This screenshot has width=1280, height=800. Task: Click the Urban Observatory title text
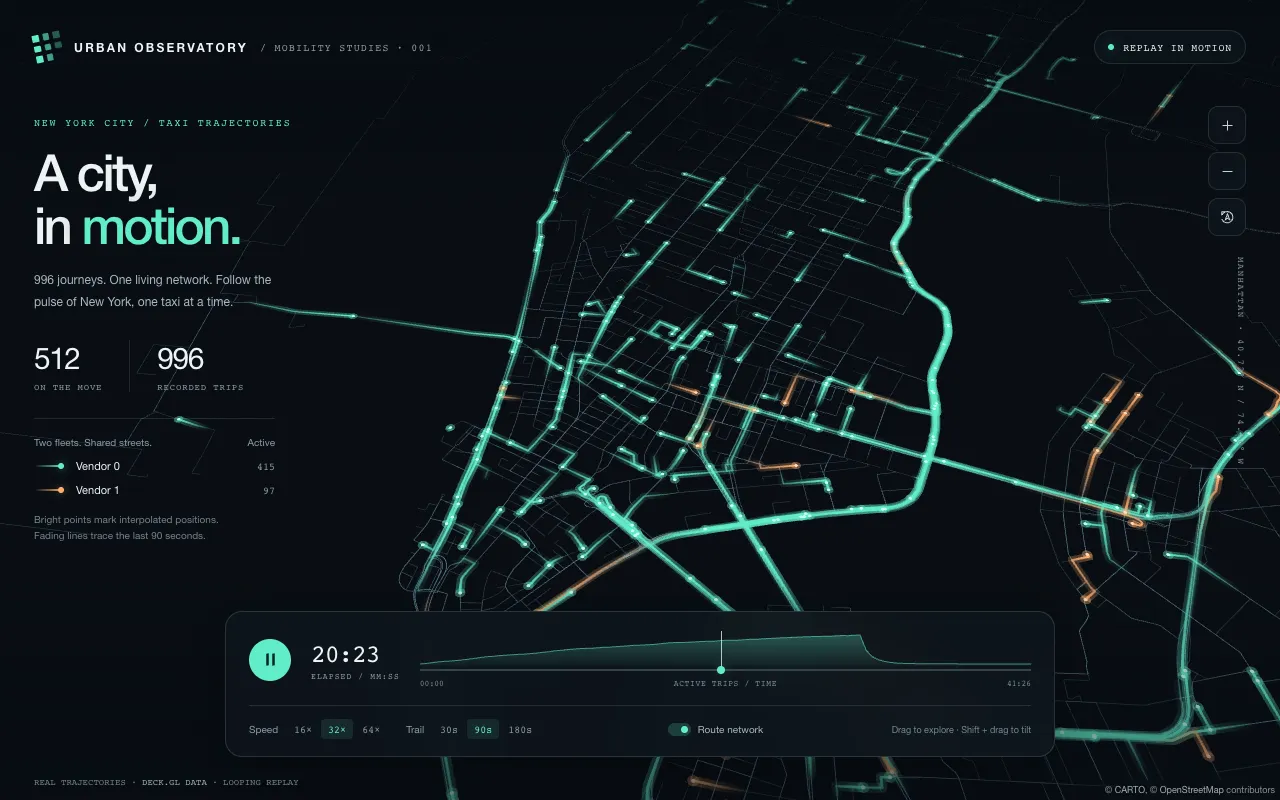pyautogui.click(x=161, y=48)
